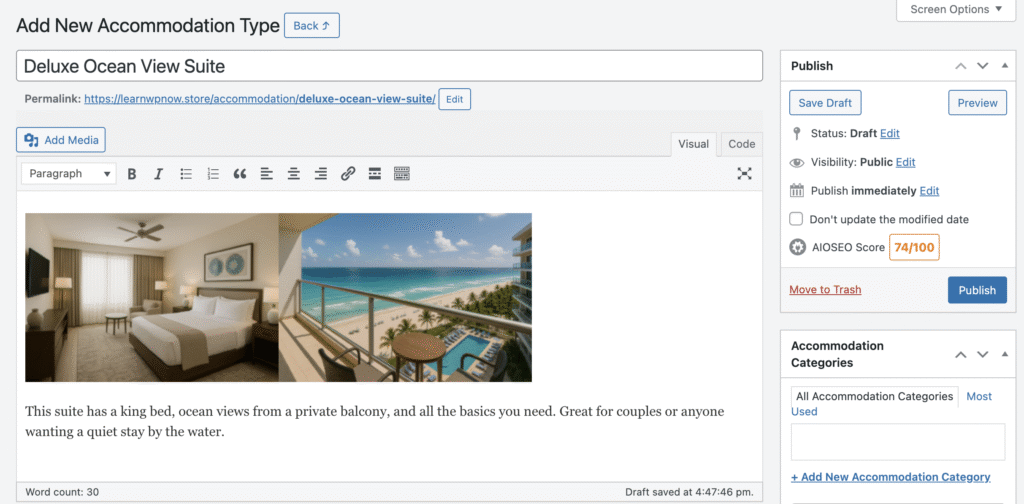Click the status pin icon

coord(796,134)
